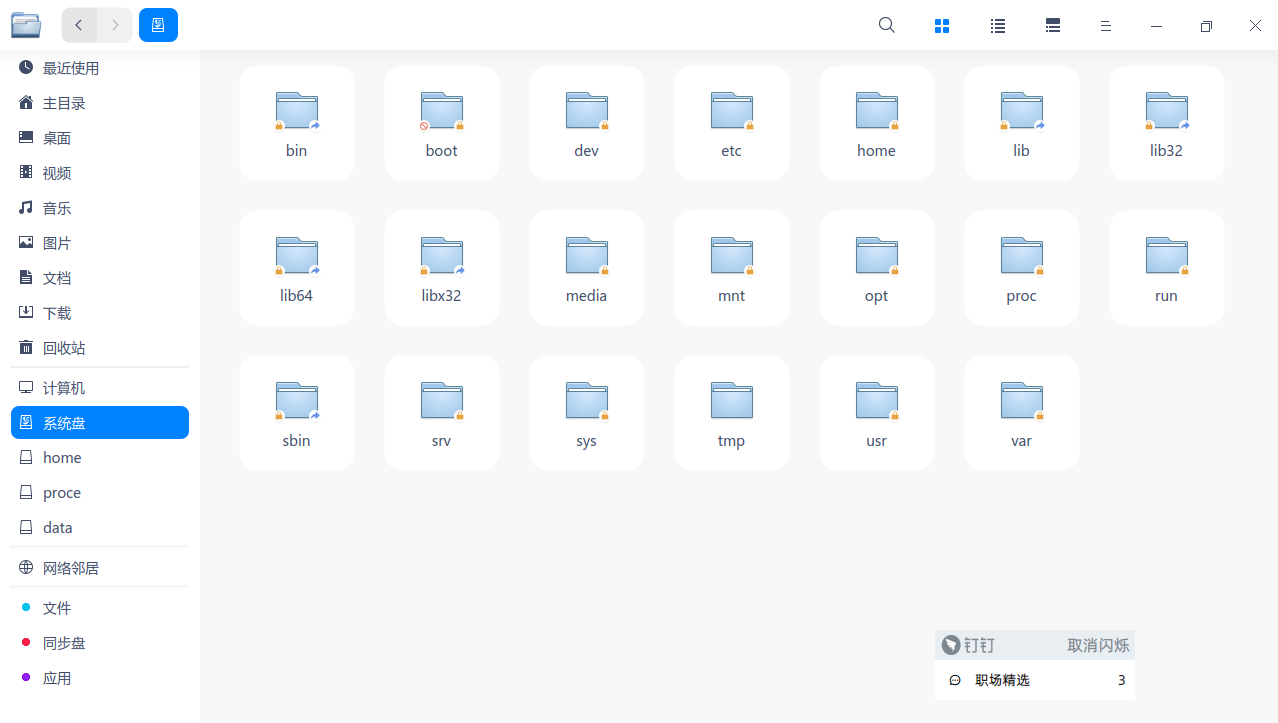Open the dev folder

pyautogui.click(x=587, y=123)
